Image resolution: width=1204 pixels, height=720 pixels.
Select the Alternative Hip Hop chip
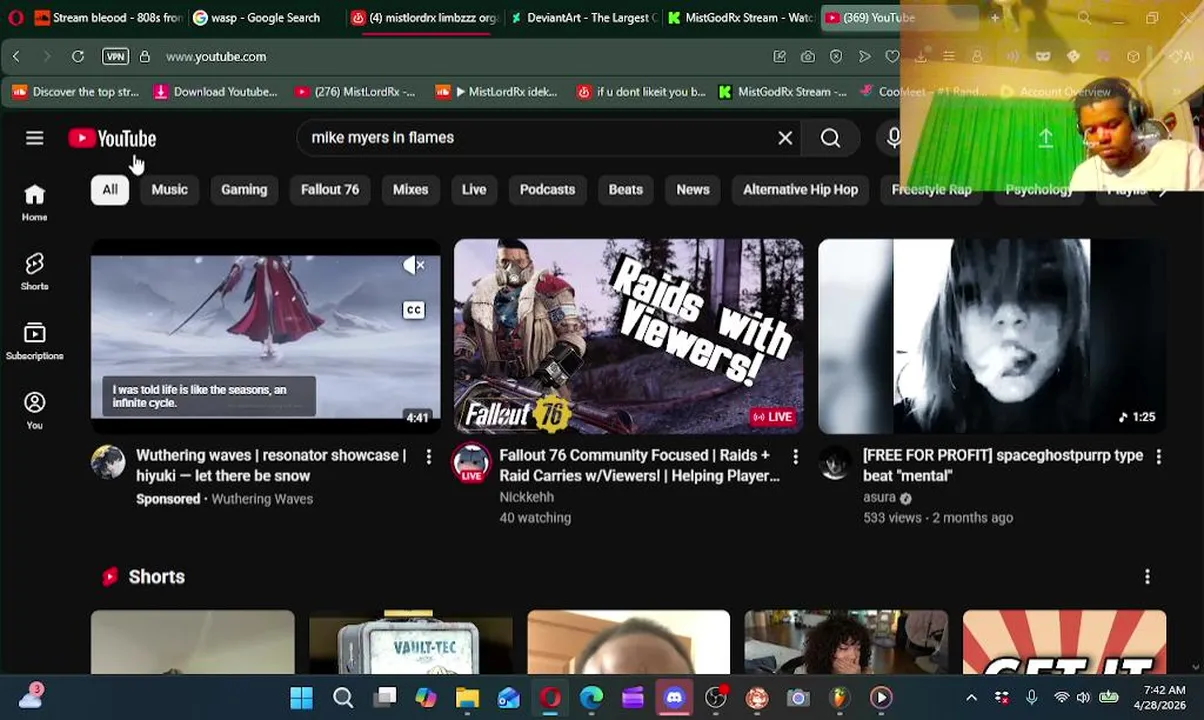tap(800, 189)
